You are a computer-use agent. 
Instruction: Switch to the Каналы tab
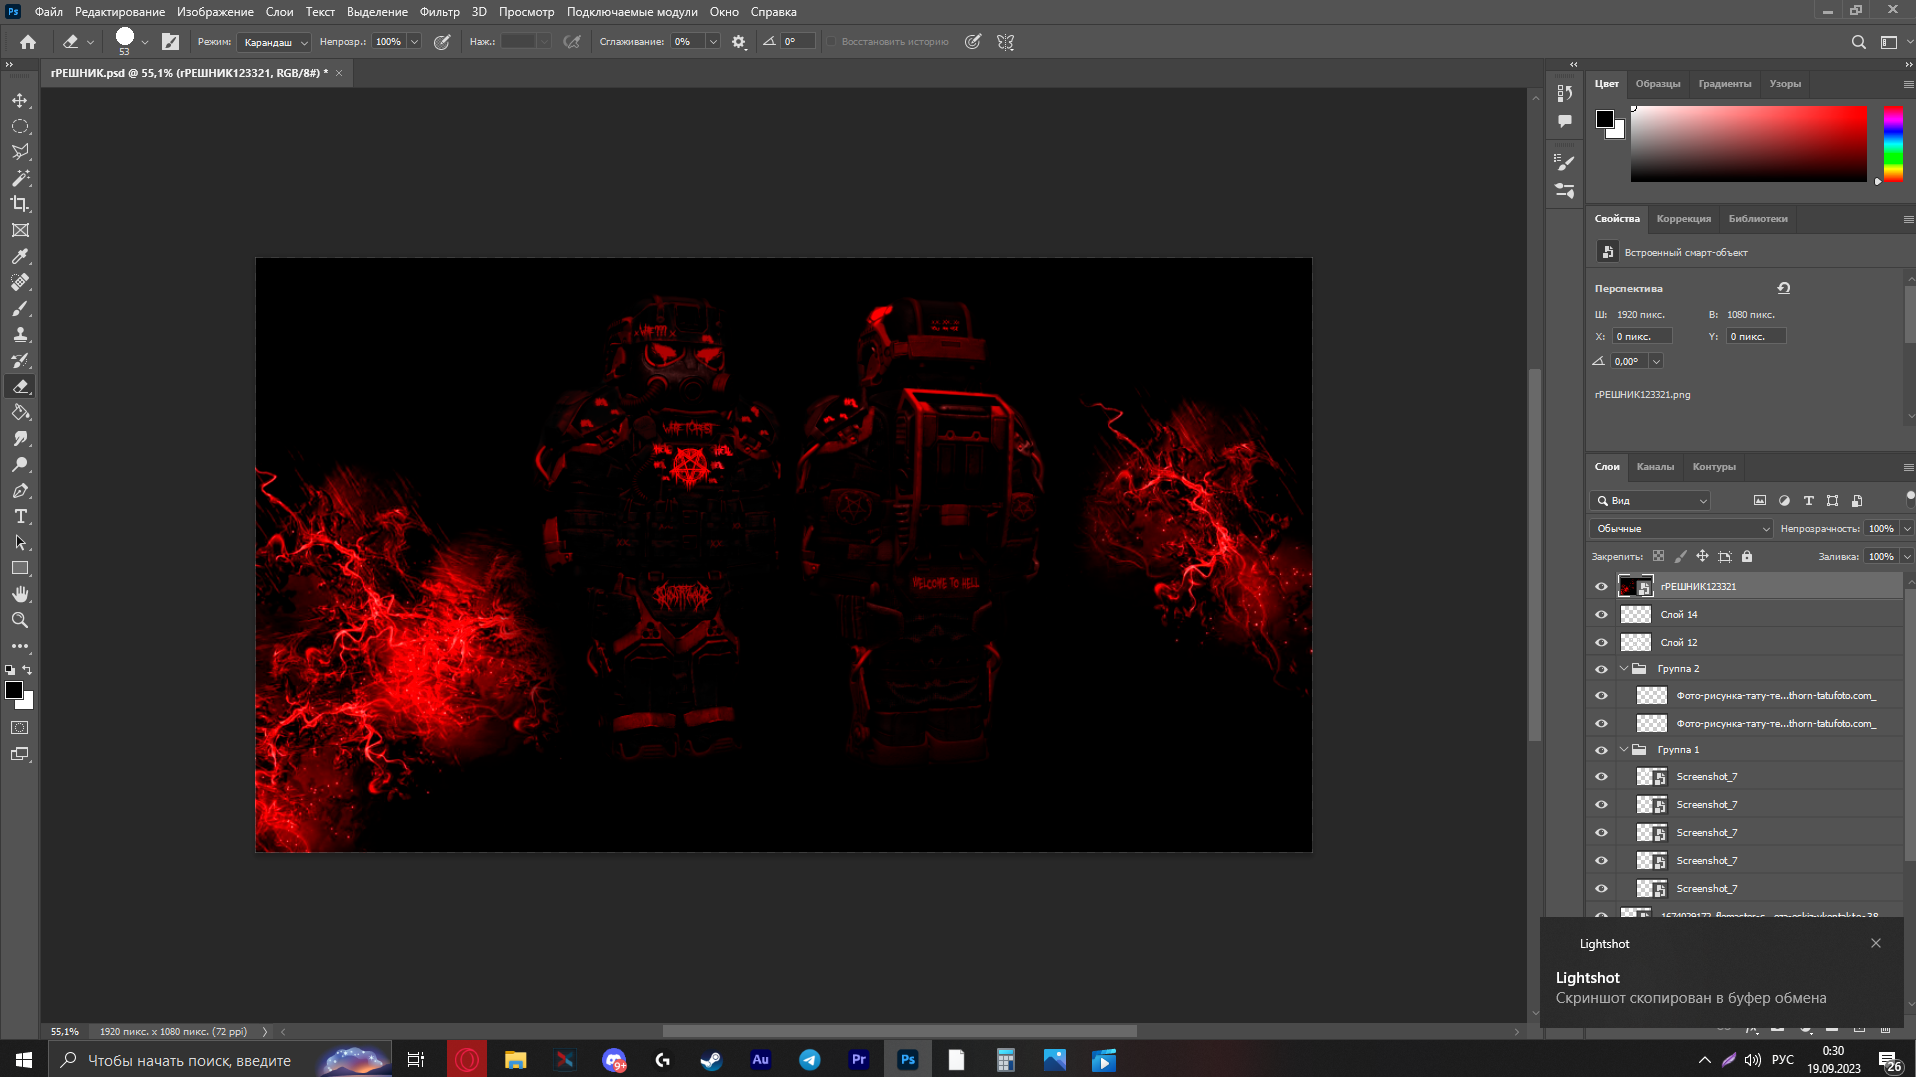(x=1655, y=467)
